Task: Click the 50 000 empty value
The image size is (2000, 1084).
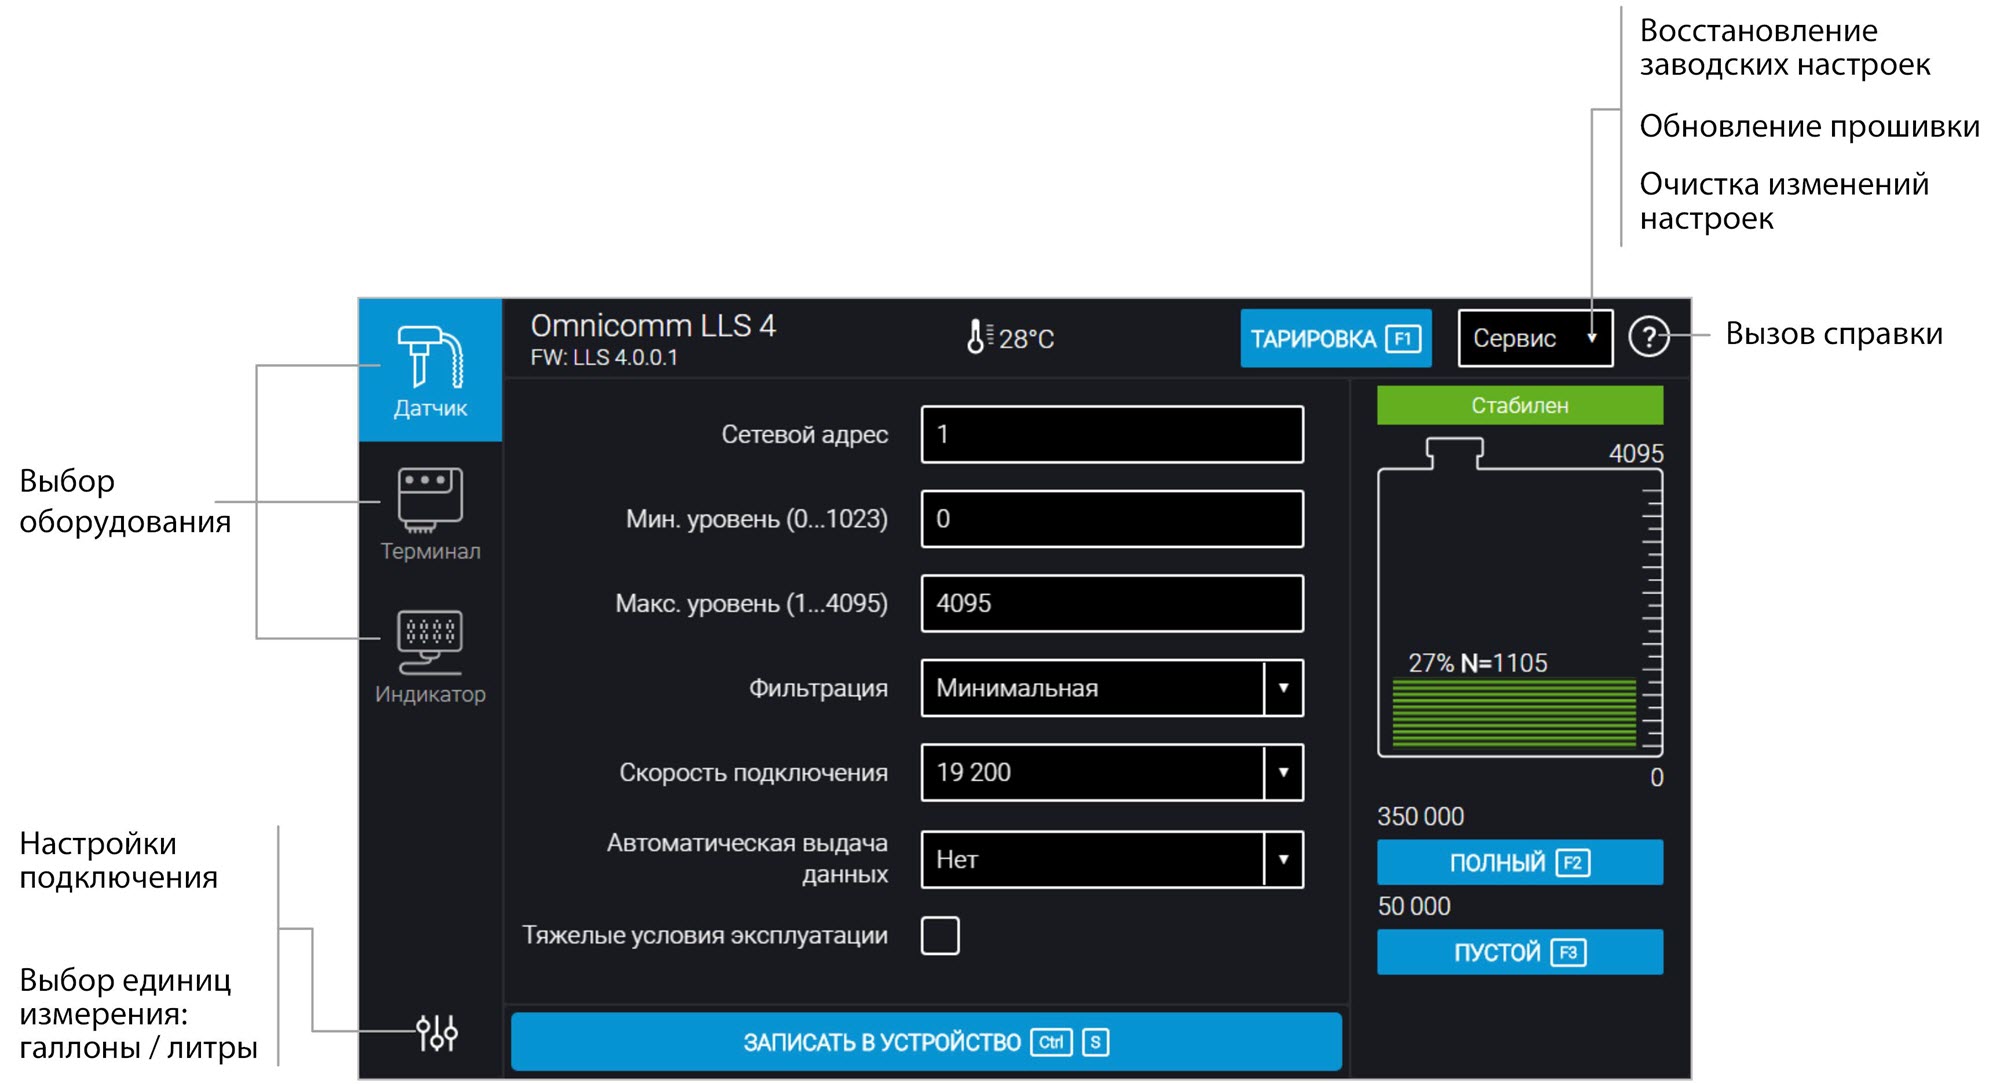Action: click(x=1414, y=906)
